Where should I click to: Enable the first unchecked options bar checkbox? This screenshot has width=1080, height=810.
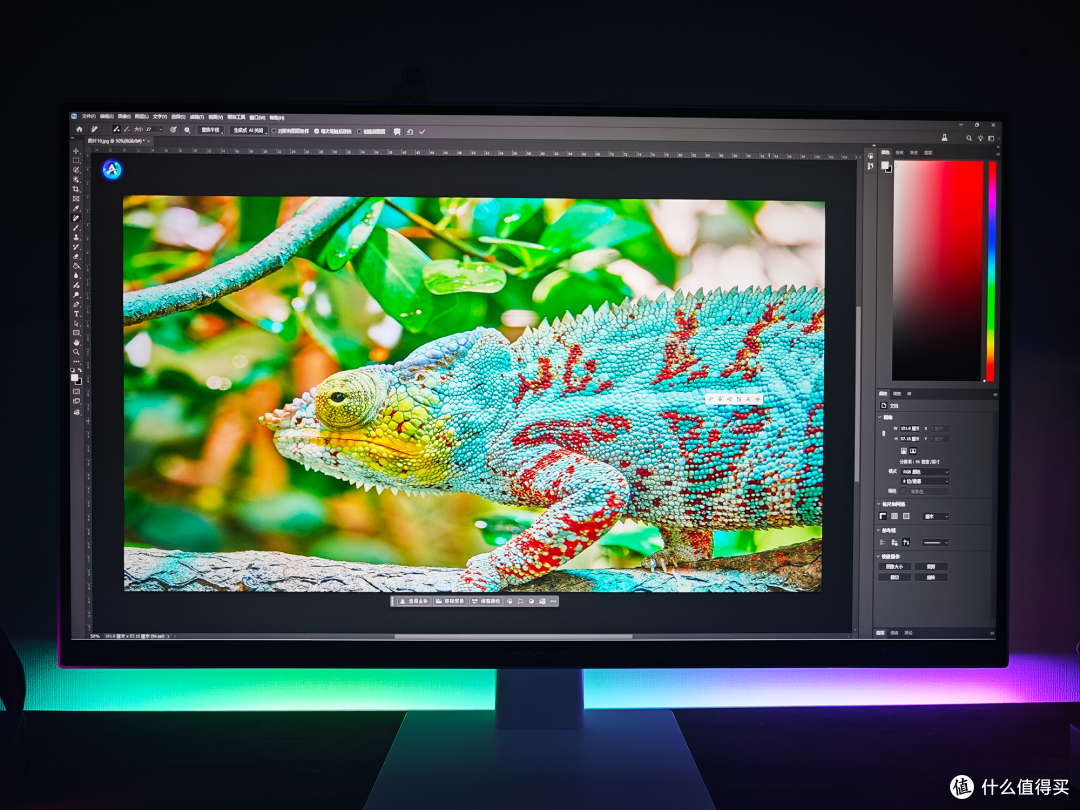(x=274, y=130)
